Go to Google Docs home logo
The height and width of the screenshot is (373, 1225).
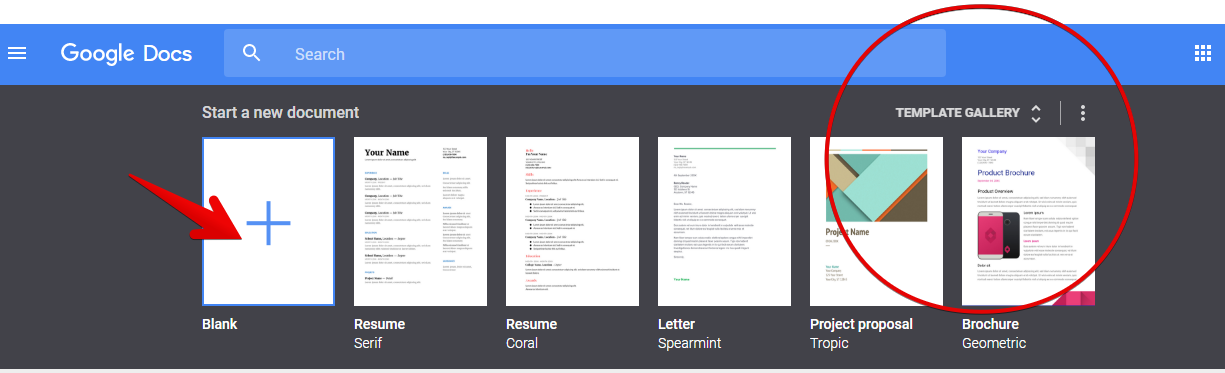click(x=126, y=53)
